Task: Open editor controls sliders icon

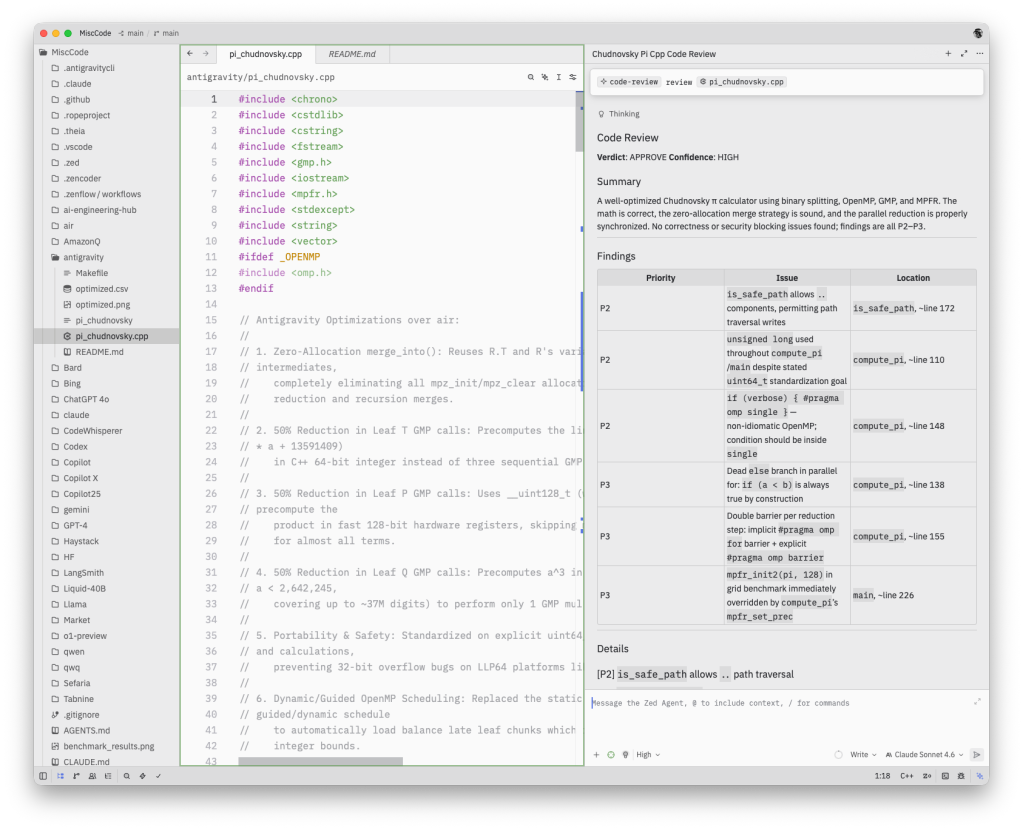Action: coord(573,77)
